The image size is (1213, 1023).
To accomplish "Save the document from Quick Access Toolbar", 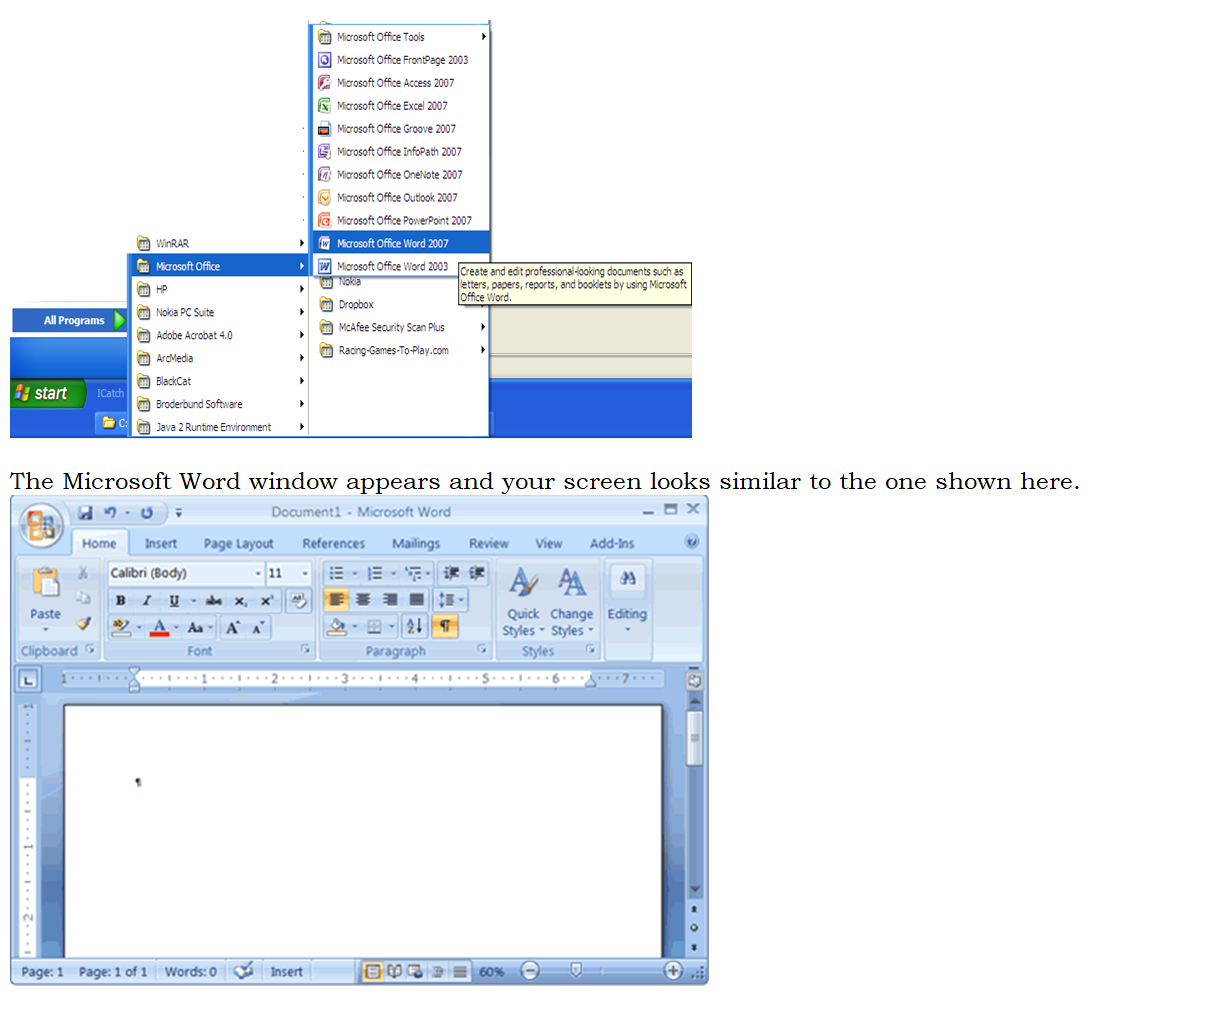I will click(x=86, y=513).
